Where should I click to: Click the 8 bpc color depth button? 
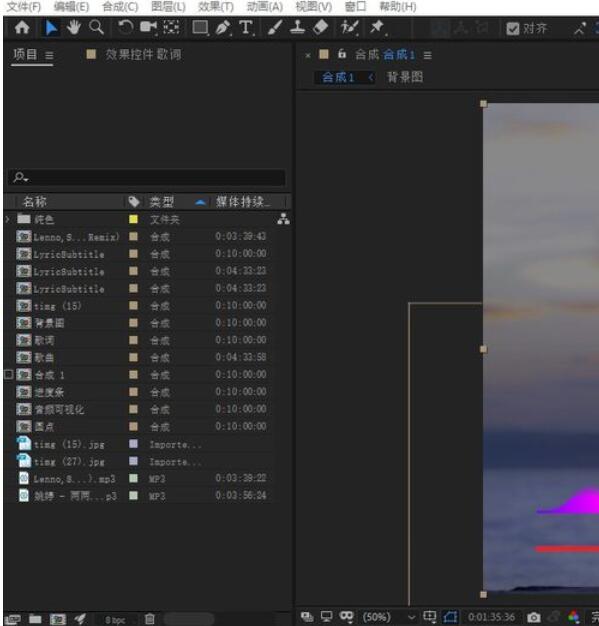115,620
